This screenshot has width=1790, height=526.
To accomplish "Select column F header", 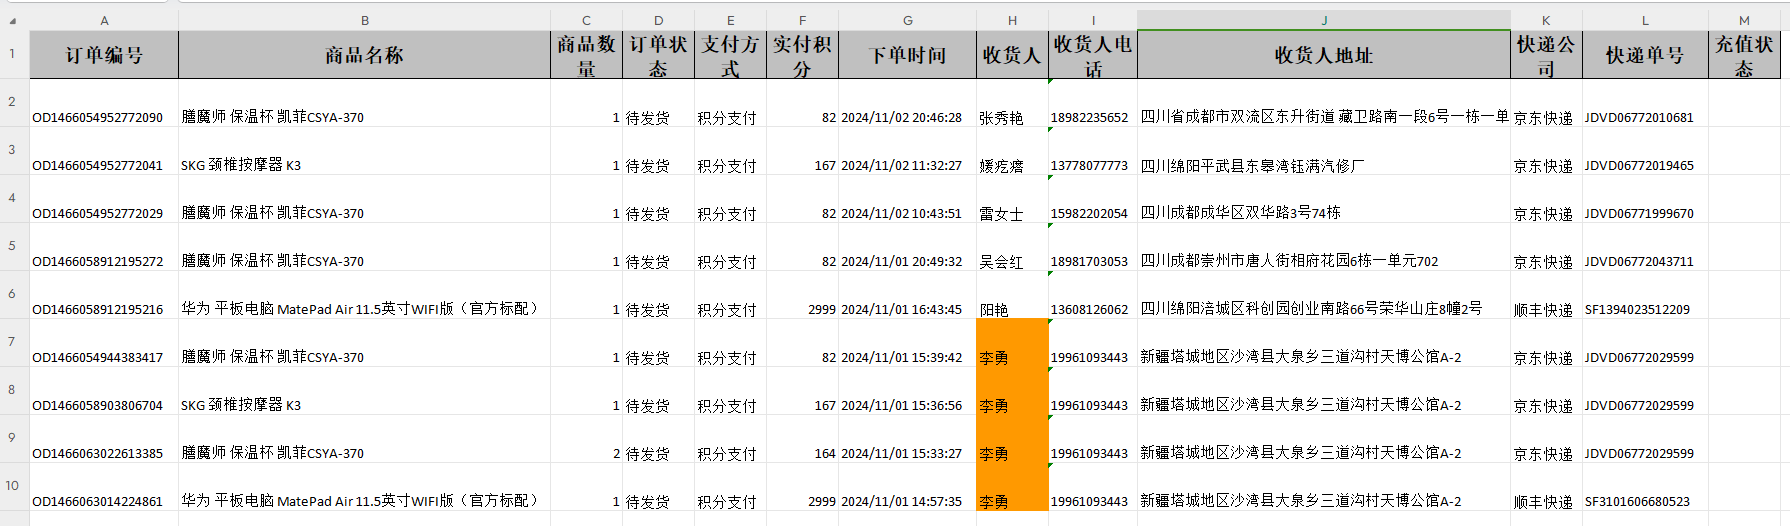I will (x=802, y=20).
